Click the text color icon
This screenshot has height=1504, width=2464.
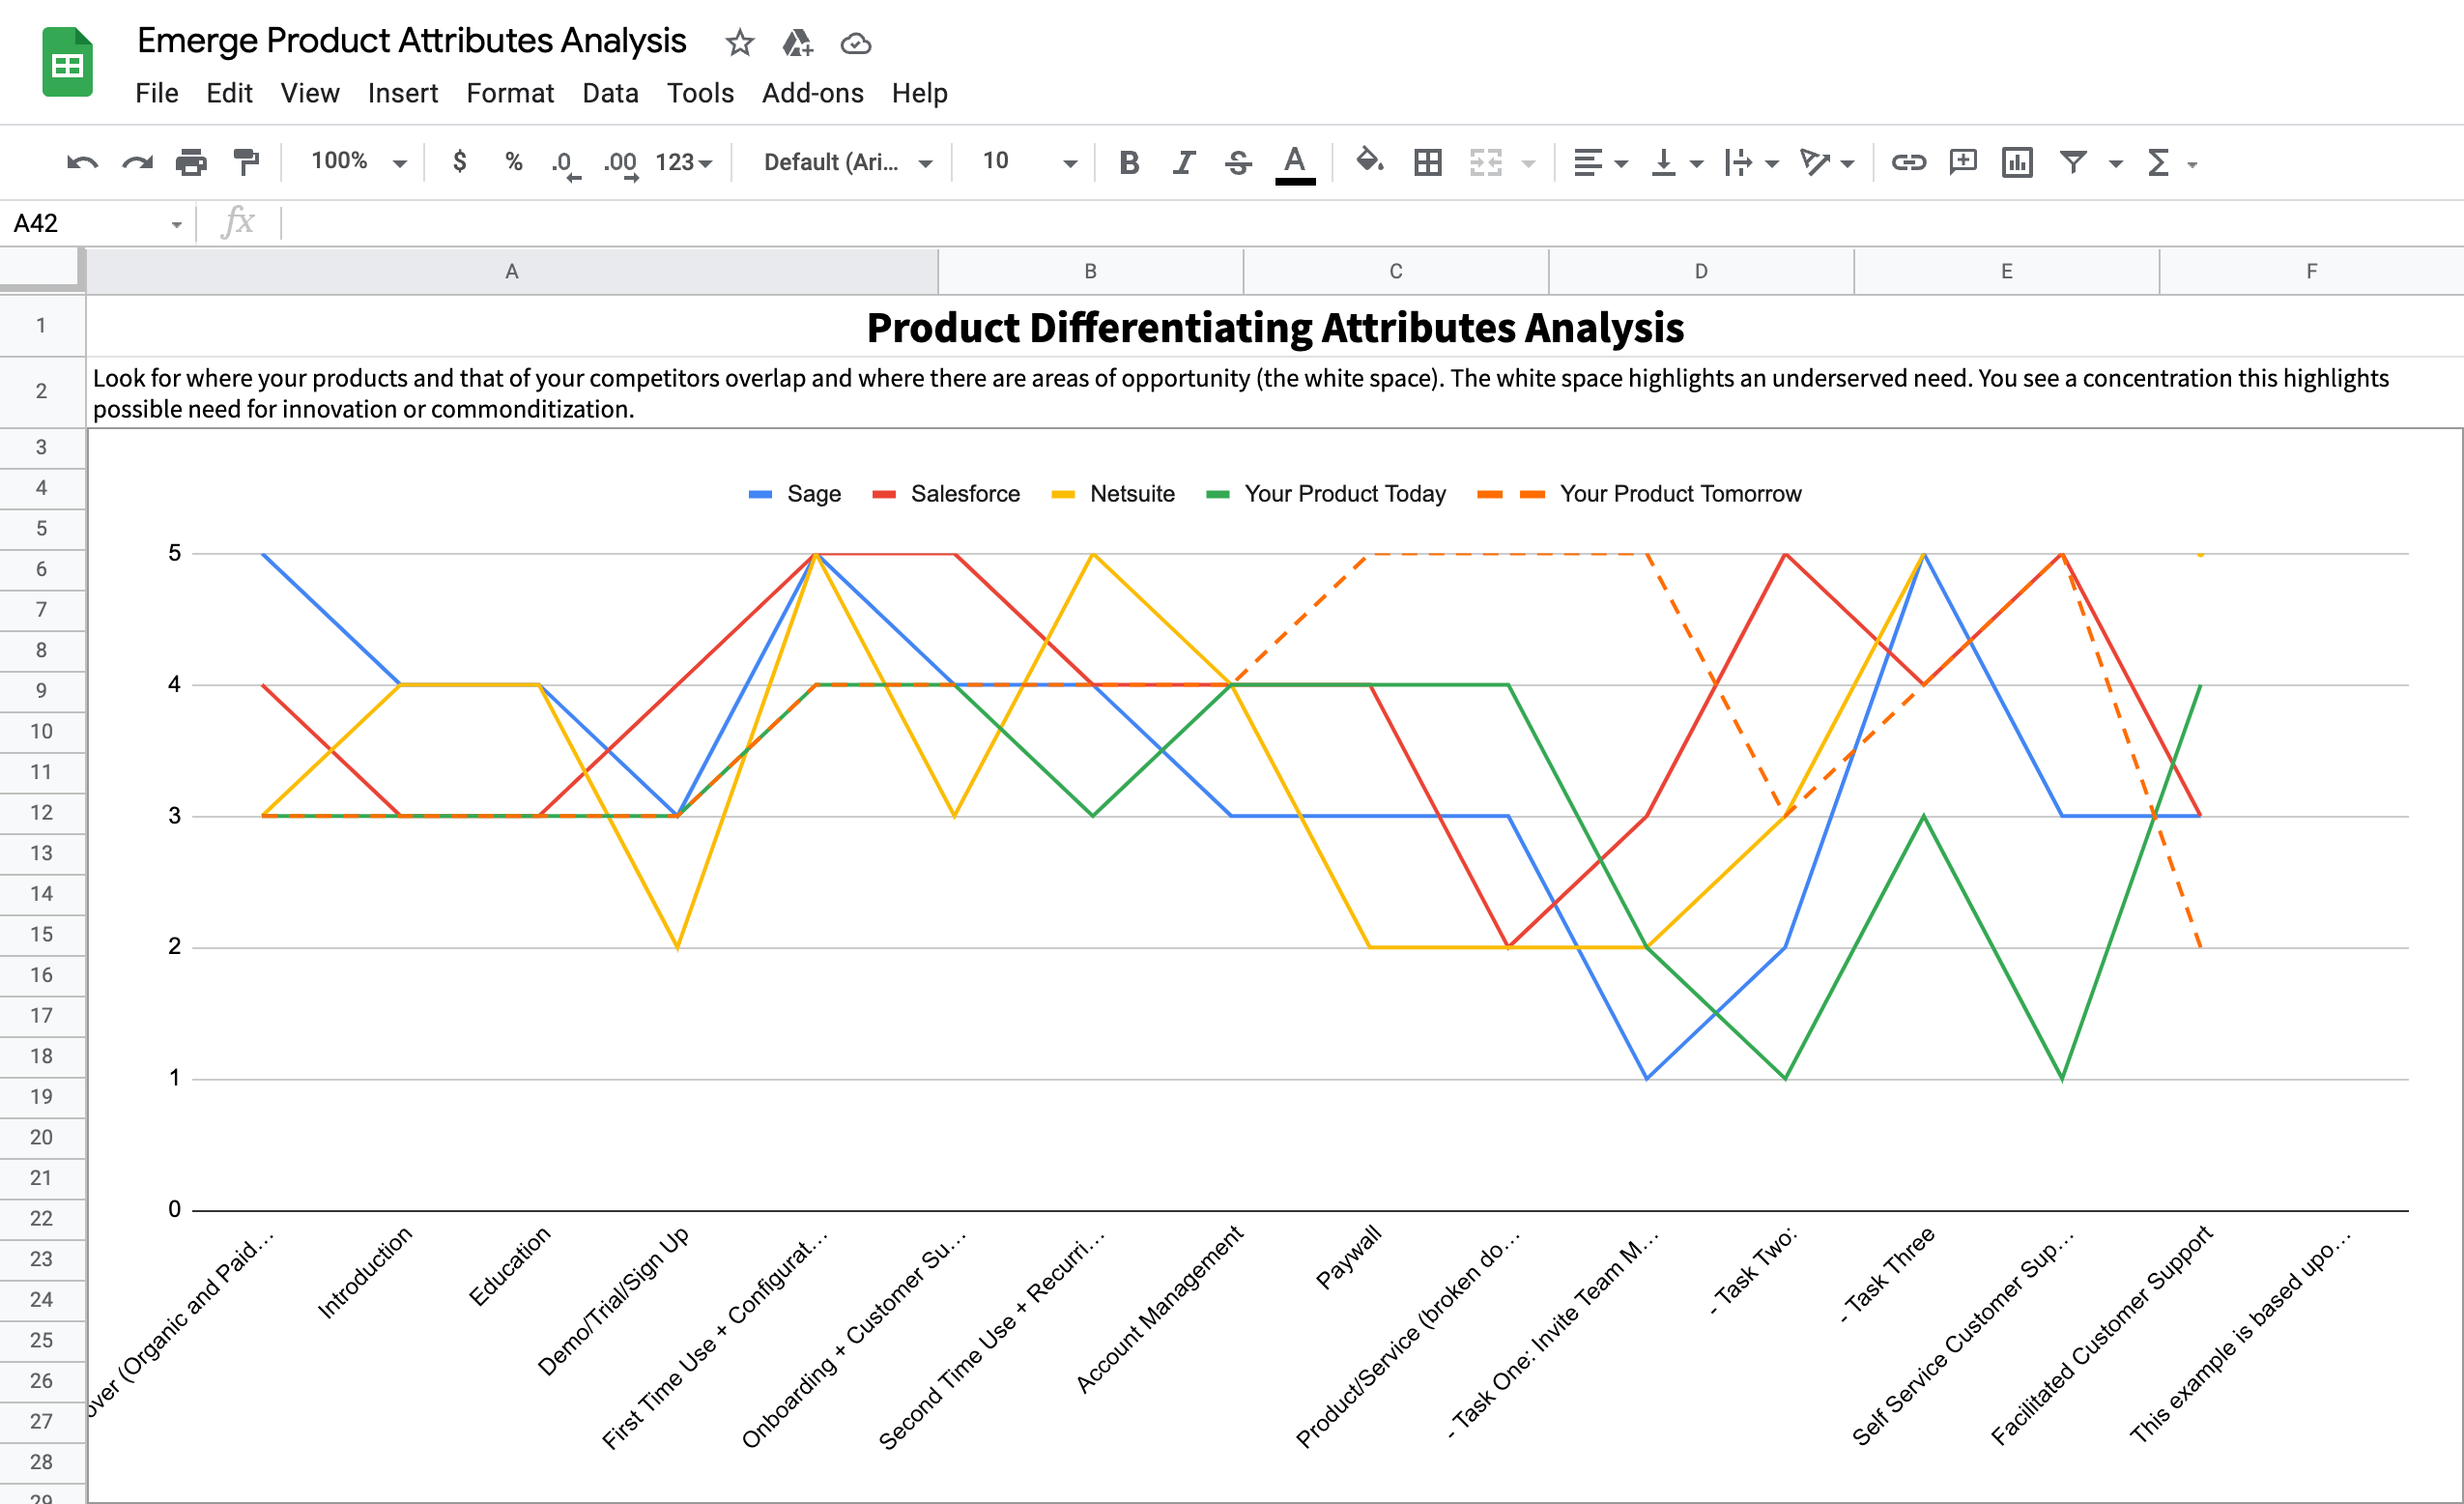[x=1296, y=160]
